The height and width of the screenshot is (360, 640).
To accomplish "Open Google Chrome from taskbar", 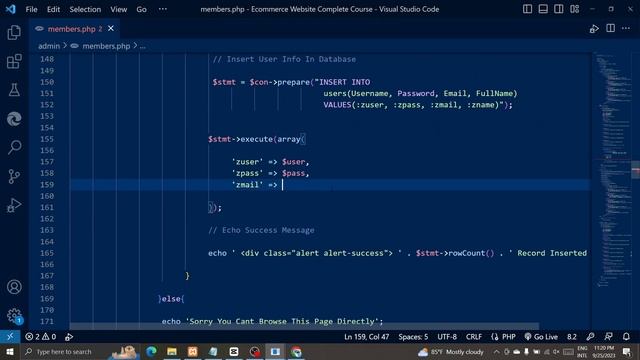I will 296,351.
